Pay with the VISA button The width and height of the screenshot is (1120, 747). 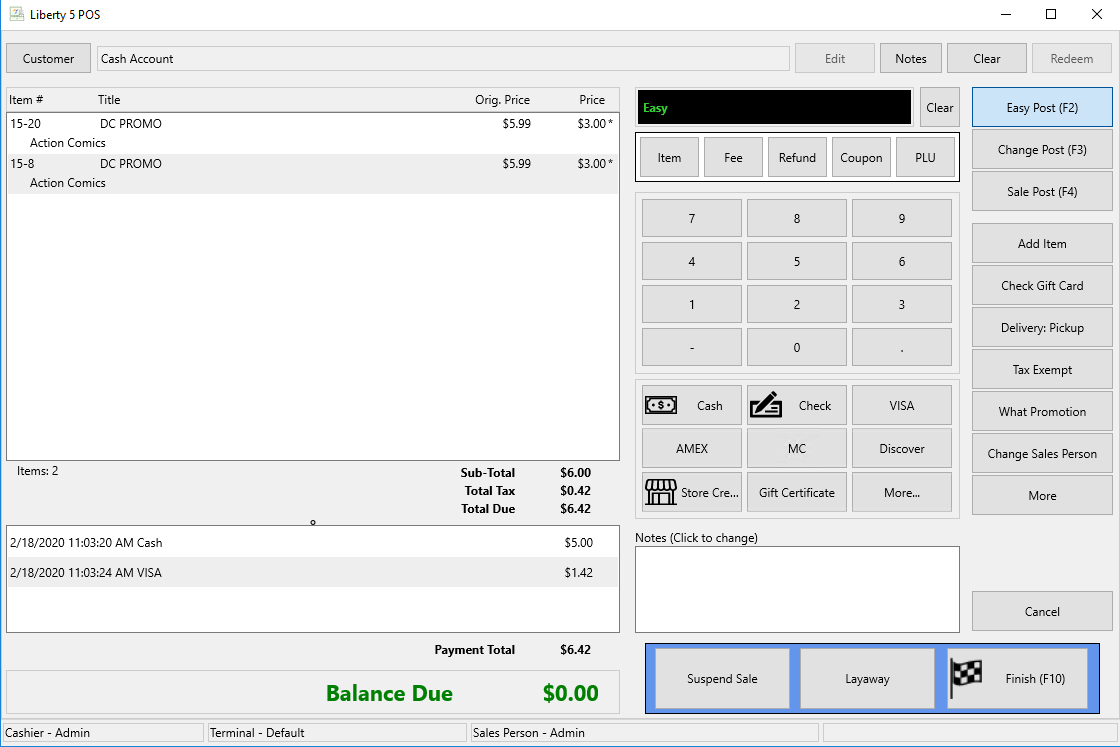pos(901,406)
